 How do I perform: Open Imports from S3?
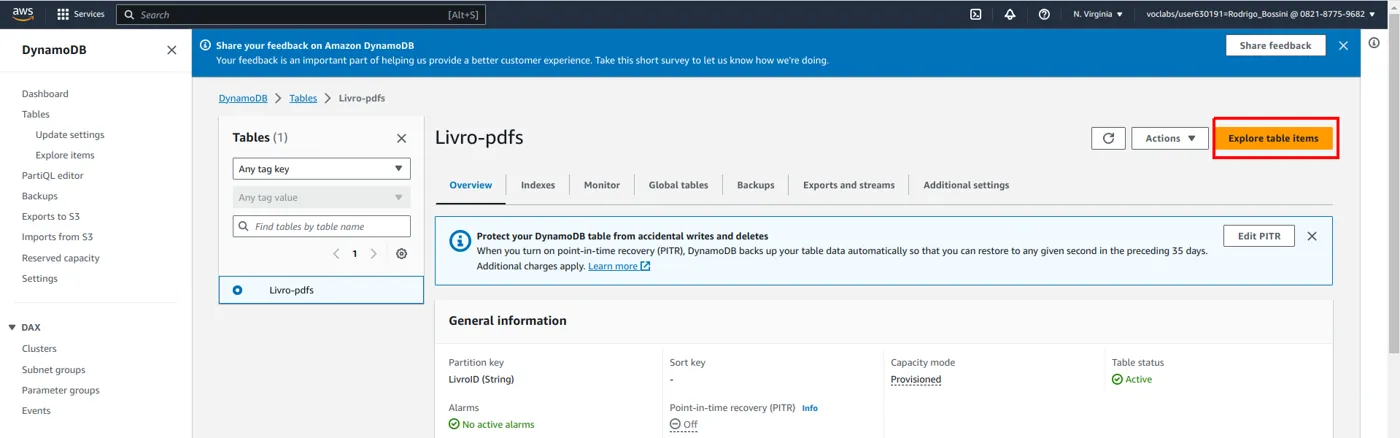pos(57,237)
